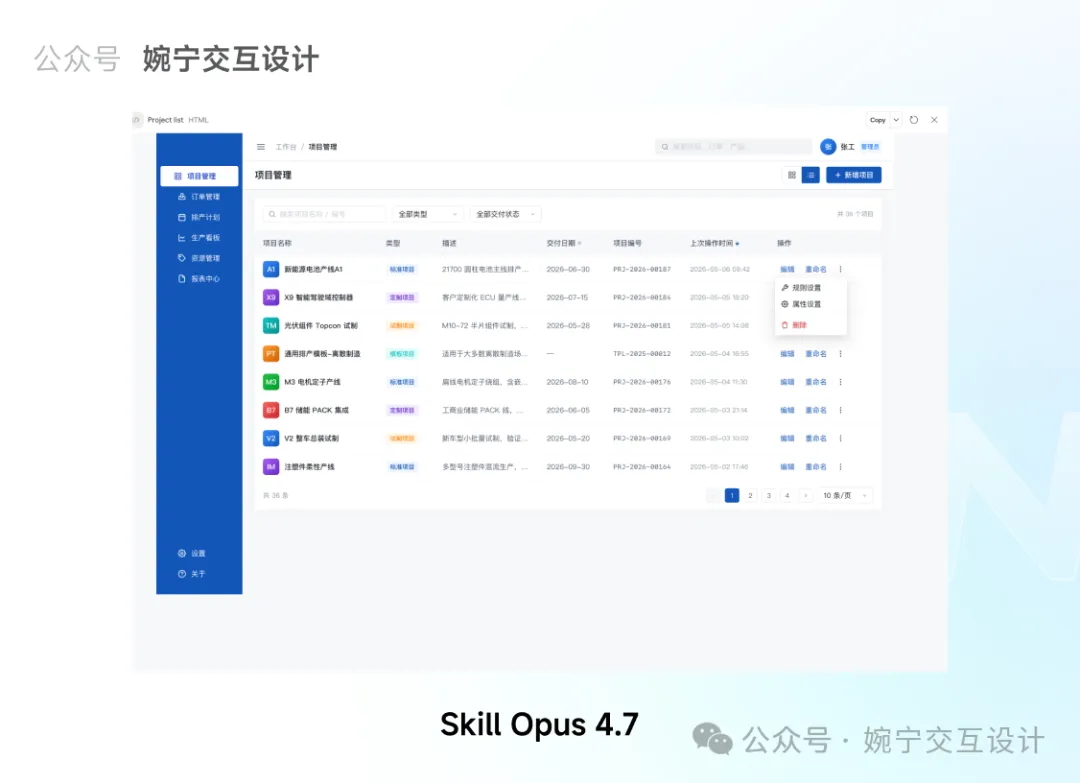1080x783 pixels.
Task: Switch to grid card view
Action: pos(791,176)
